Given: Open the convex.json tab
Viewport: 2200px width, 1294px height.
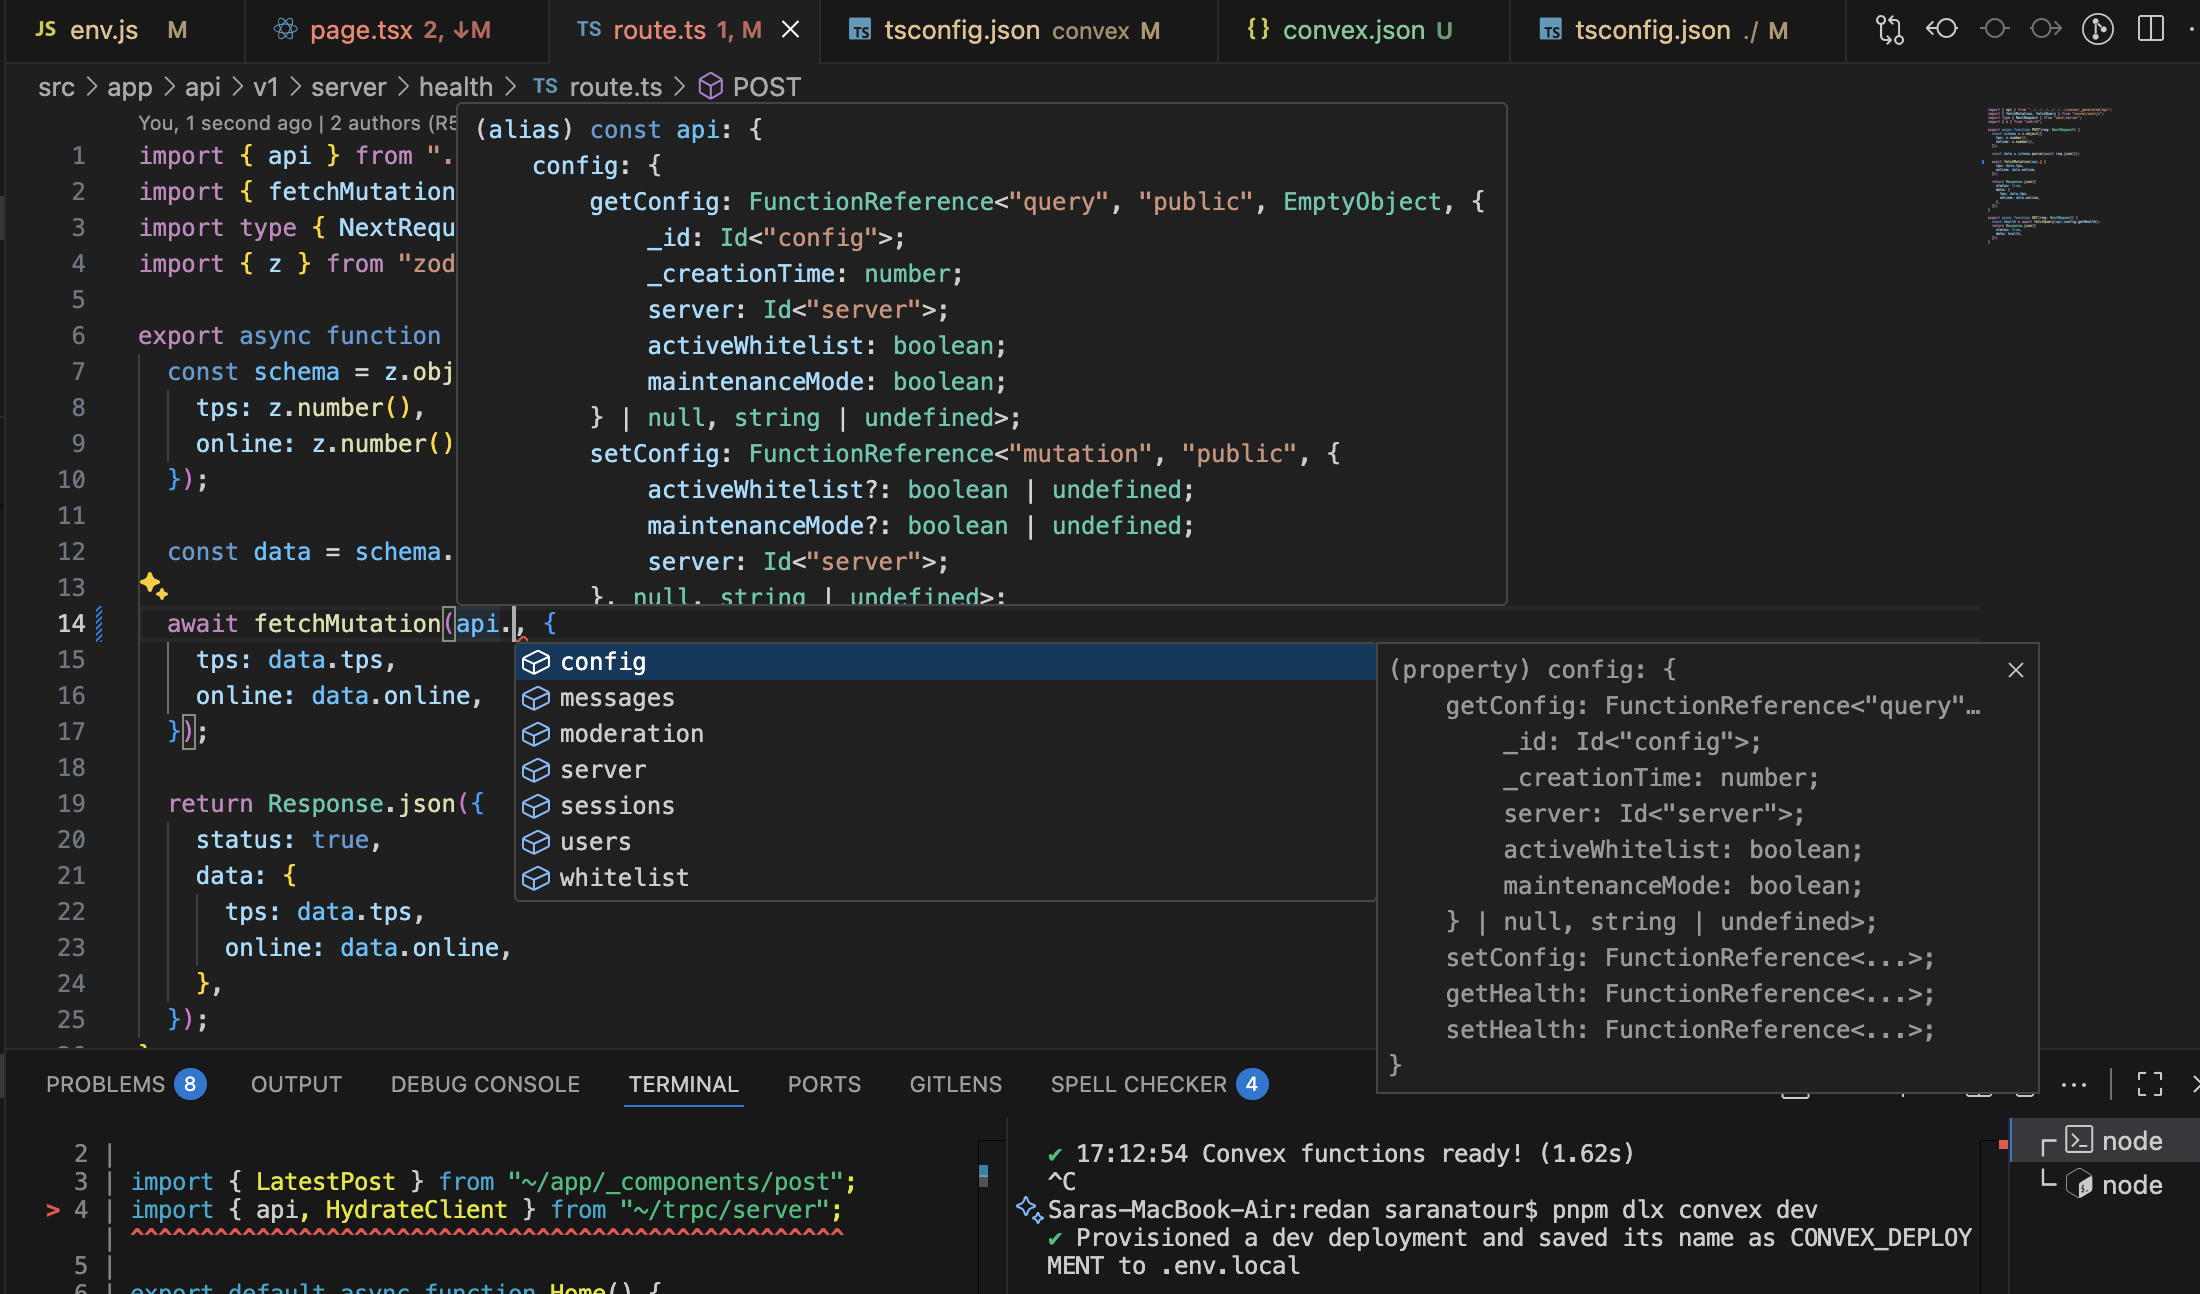Looking at the screenshot, I should [x=1364, y=30].
